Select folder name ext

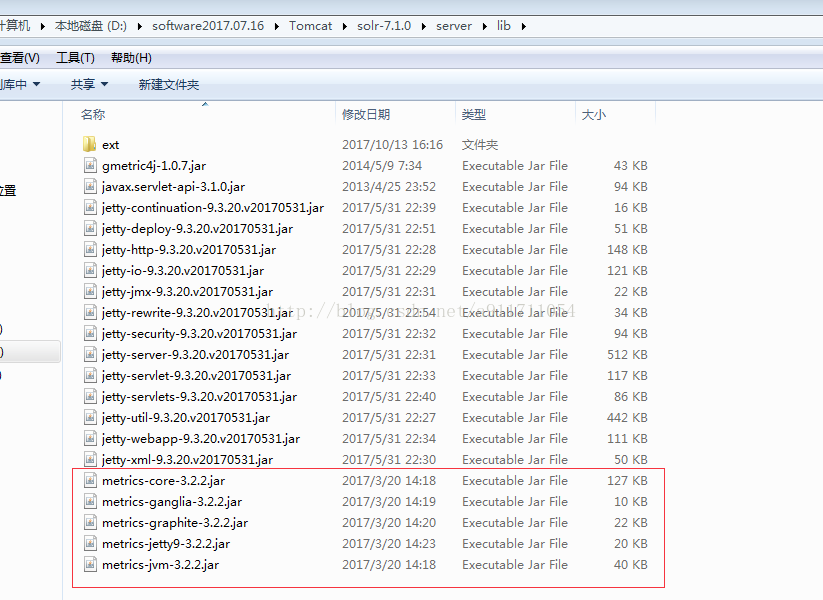110,145
